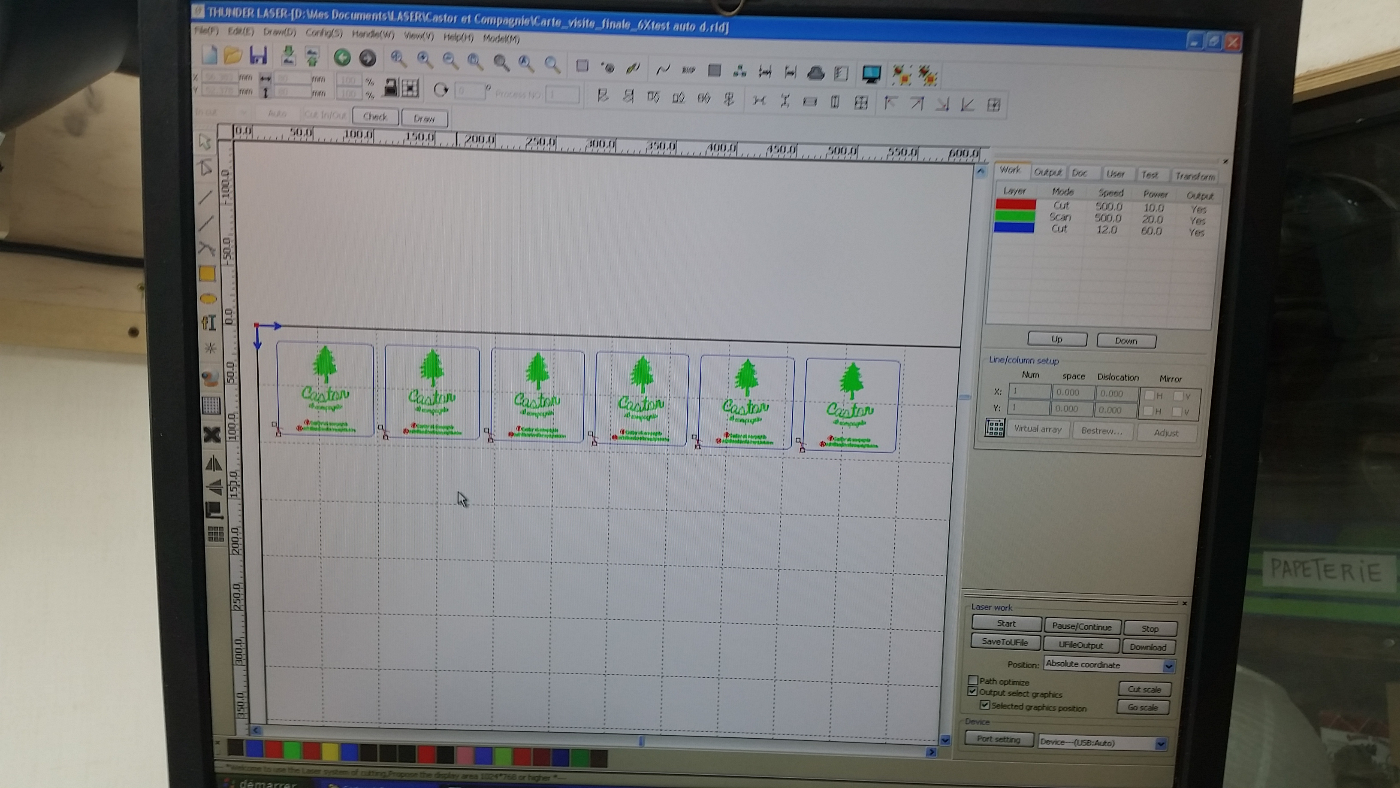Click the first magnifier zoom icon
Image resolution: width=1400 pixels, height=788 pixels.
398,59
